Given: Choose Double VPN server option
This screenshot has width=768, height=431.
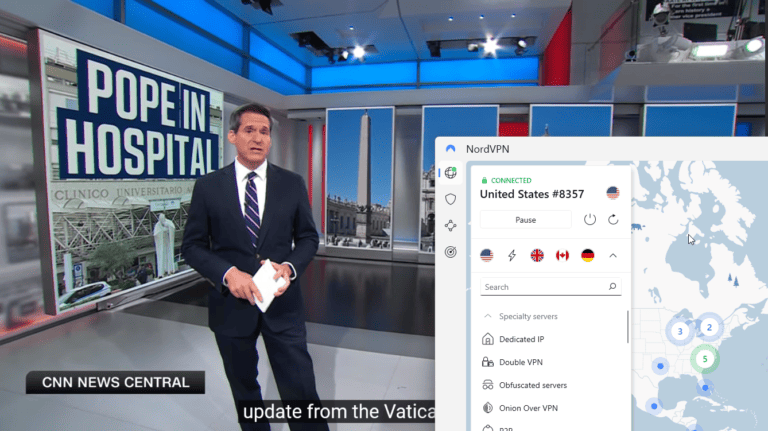Looking at the screenshot, I should (x=520, y=362).
